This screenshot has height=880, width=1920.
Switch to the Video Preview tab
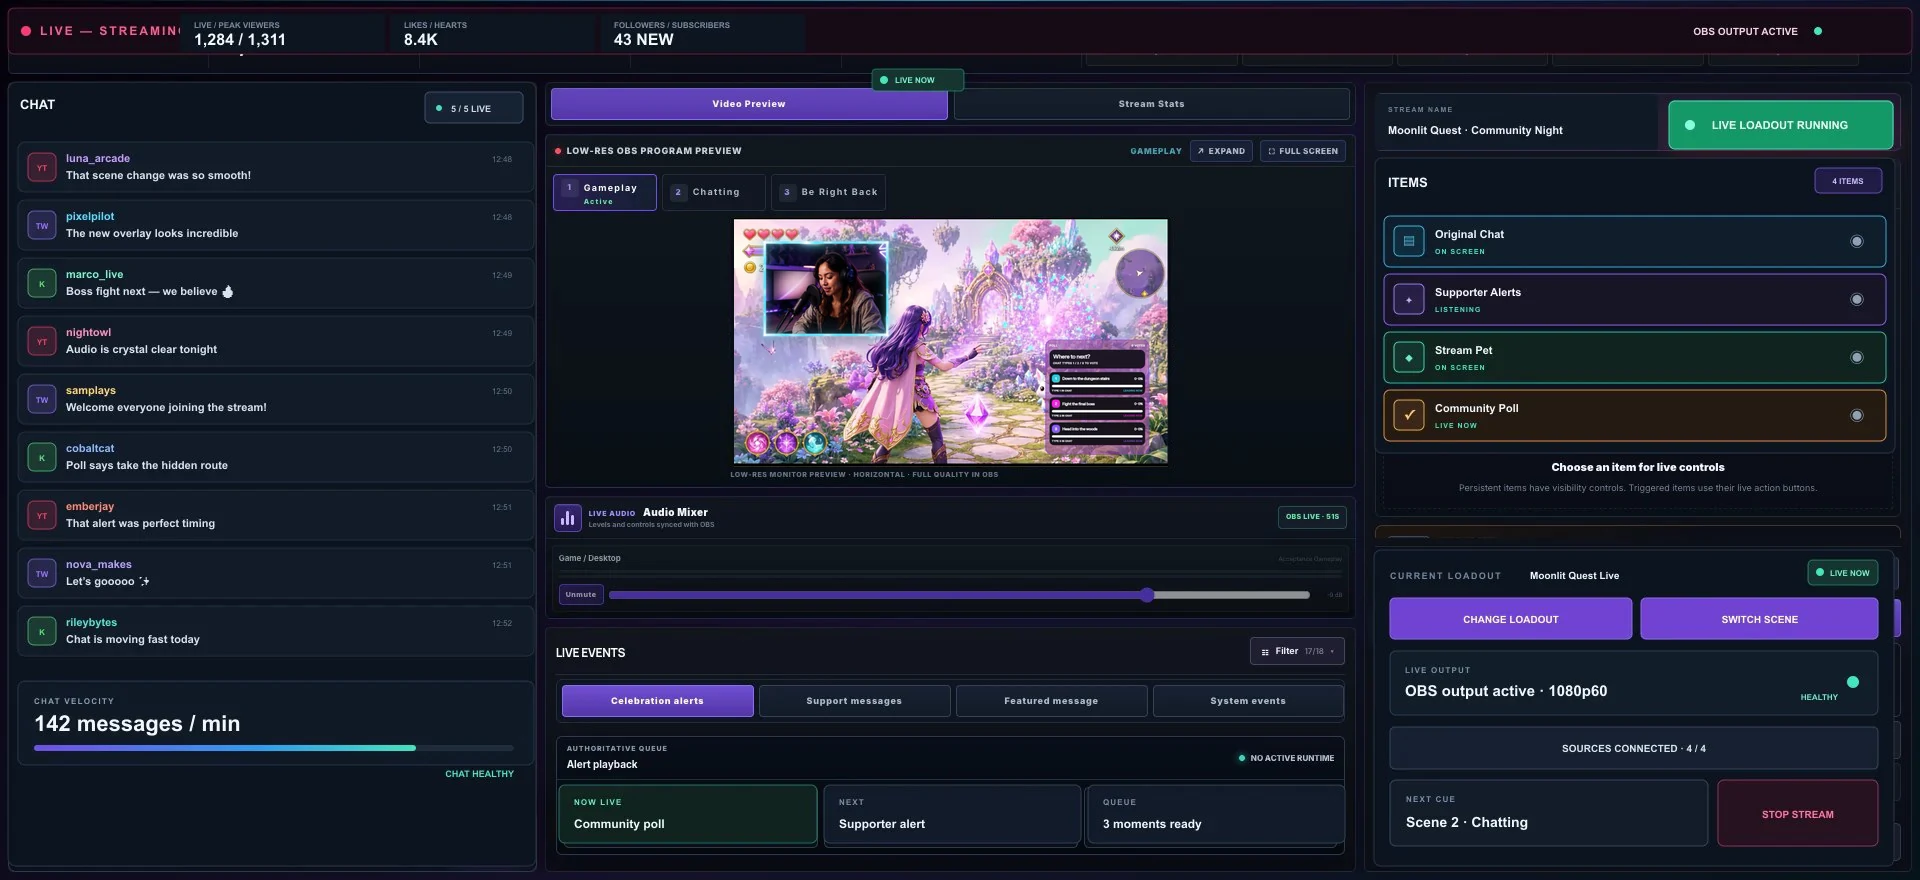tap(749, 104)
